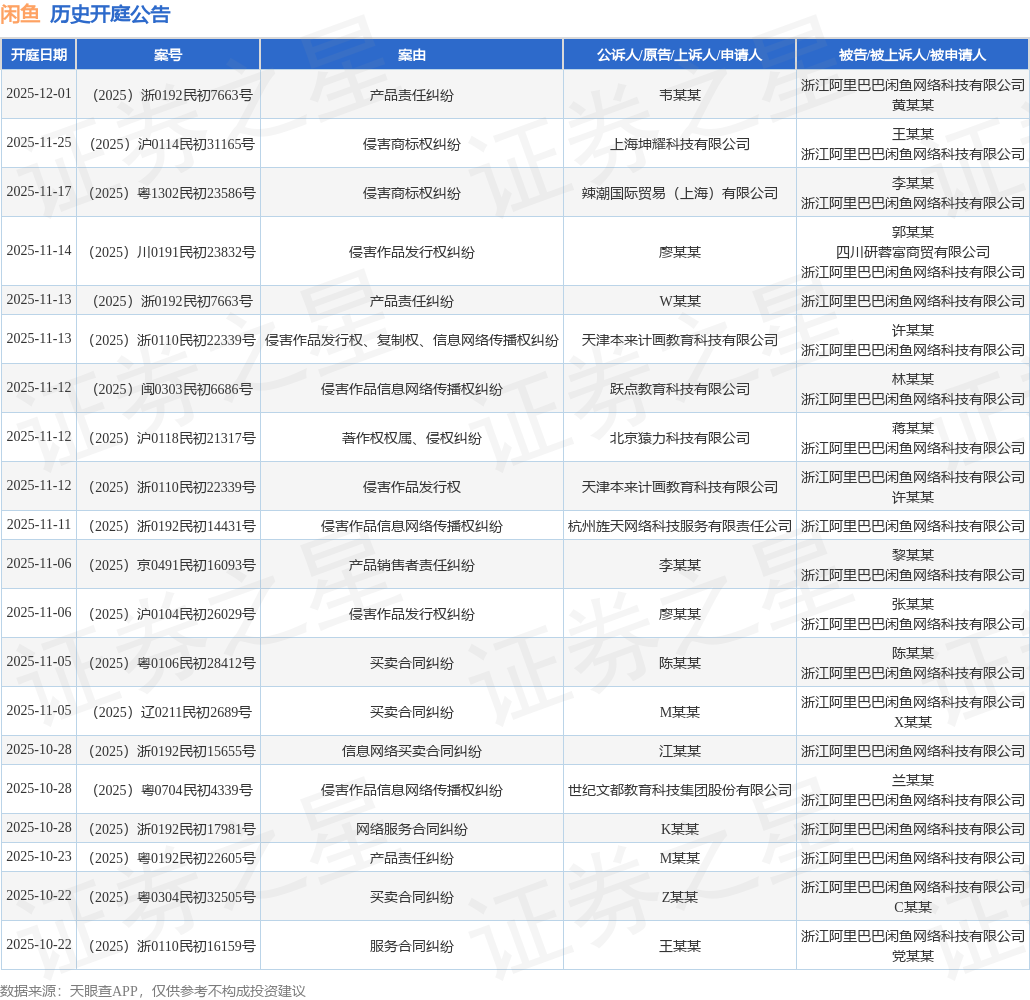The width and height of the screenshot is (1030, 1000).
Task: Select case number 浙0110民初16159号
Action: pyautogui.click(x=172, y=946)
